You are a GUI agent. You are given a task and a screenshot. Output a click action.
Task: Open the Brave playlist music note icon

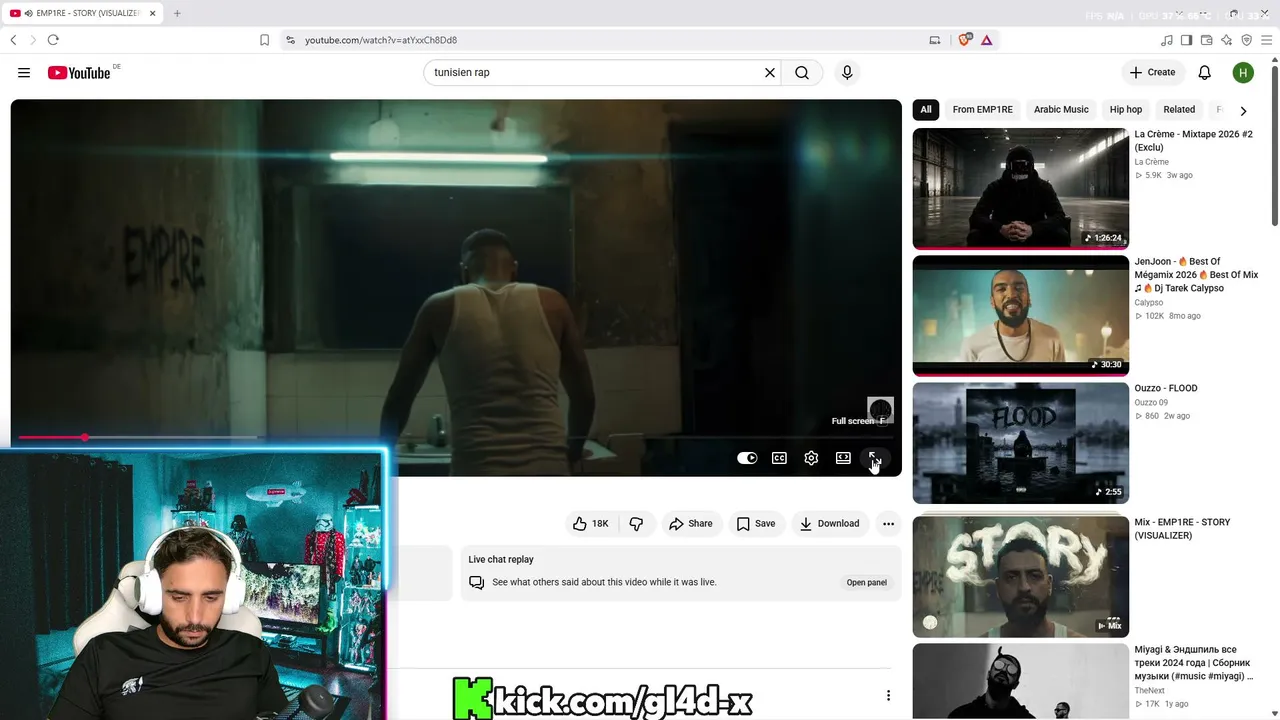[1167, 40]
